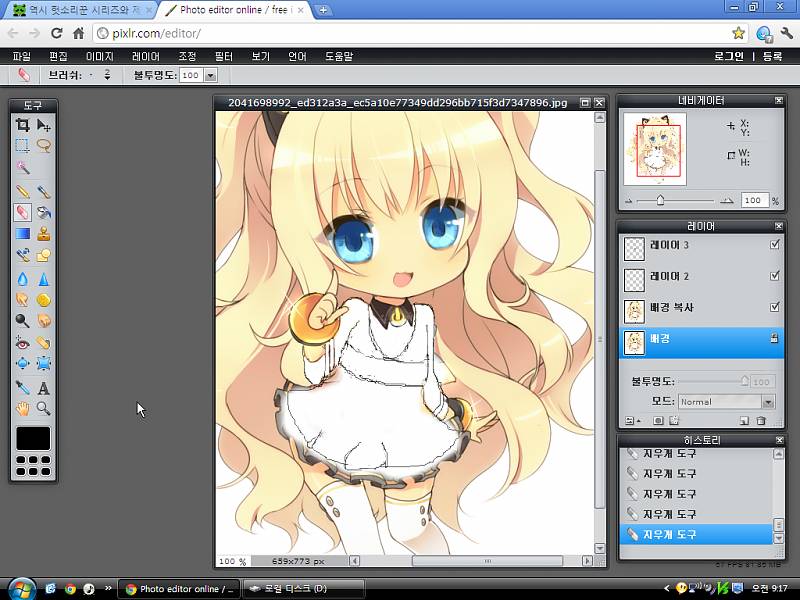Open the foreground color swatch

point(33,438)
